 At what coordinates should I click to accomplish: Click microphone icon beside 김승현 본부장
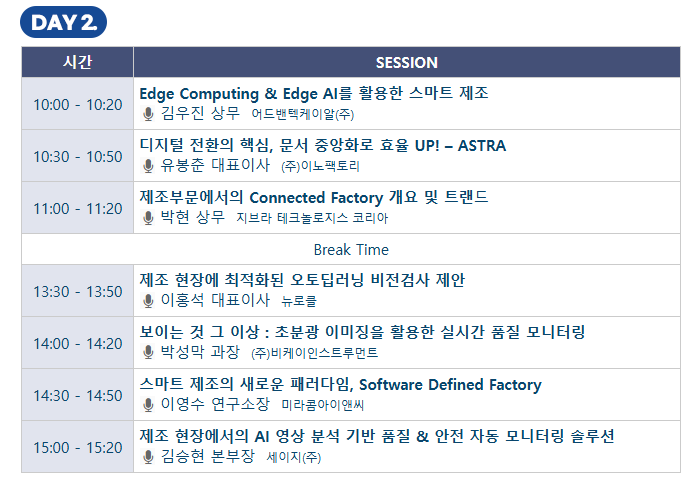pyautogui.click(x=148, y=457)
